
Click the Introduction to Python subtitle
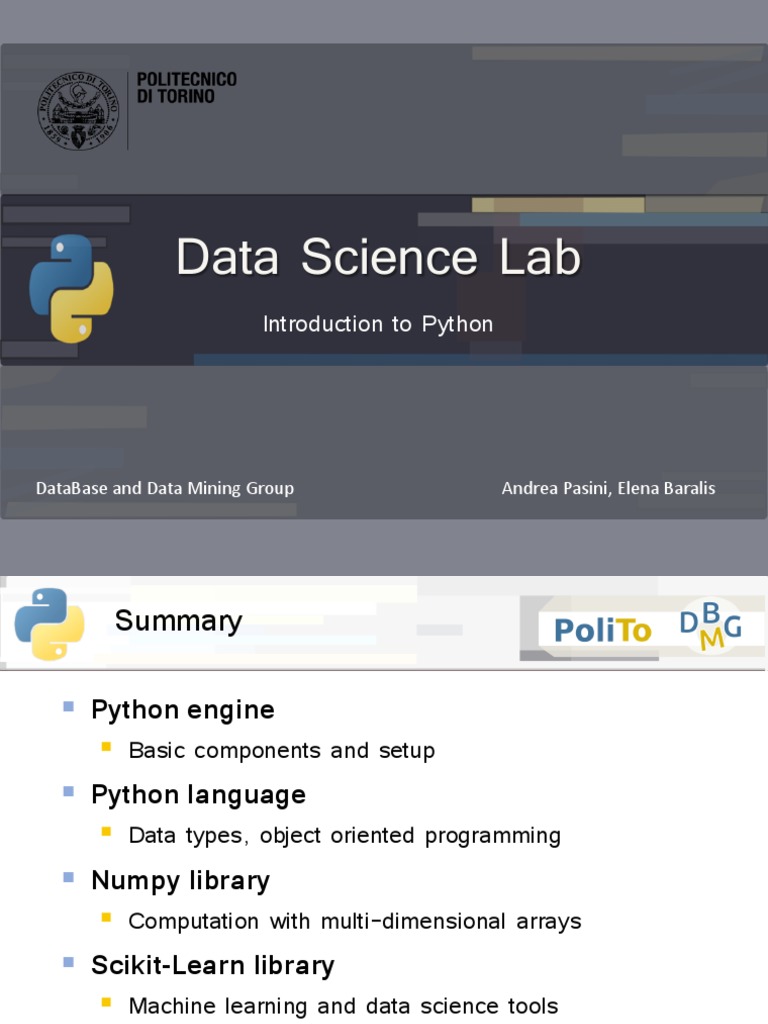[x=378, y=324]
